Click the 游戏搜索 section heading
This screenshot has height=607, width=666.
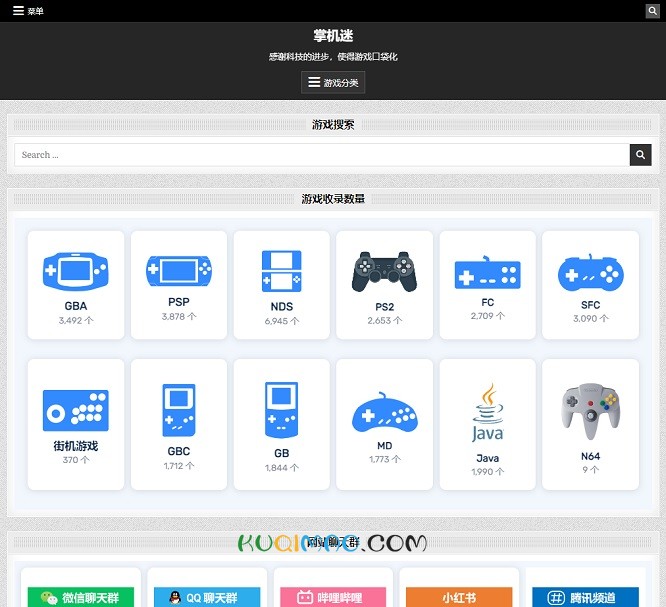point(333,125)
